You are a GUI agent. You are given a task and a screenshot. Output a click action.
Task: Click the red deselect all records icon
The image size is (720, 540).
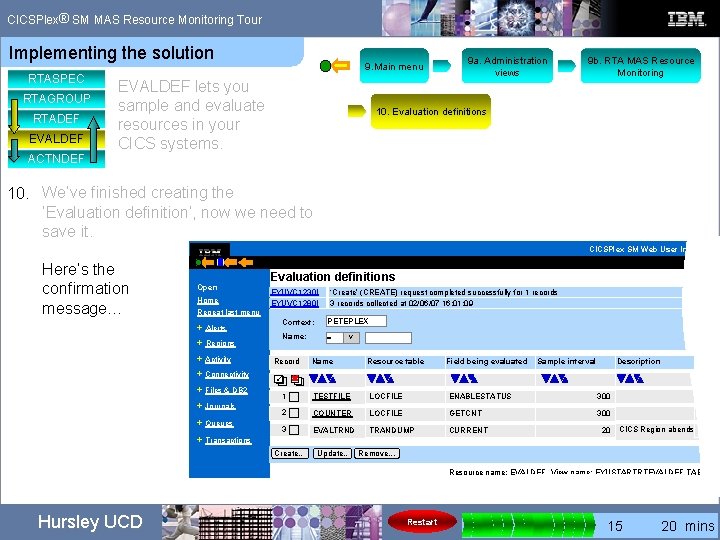[298, 380]
